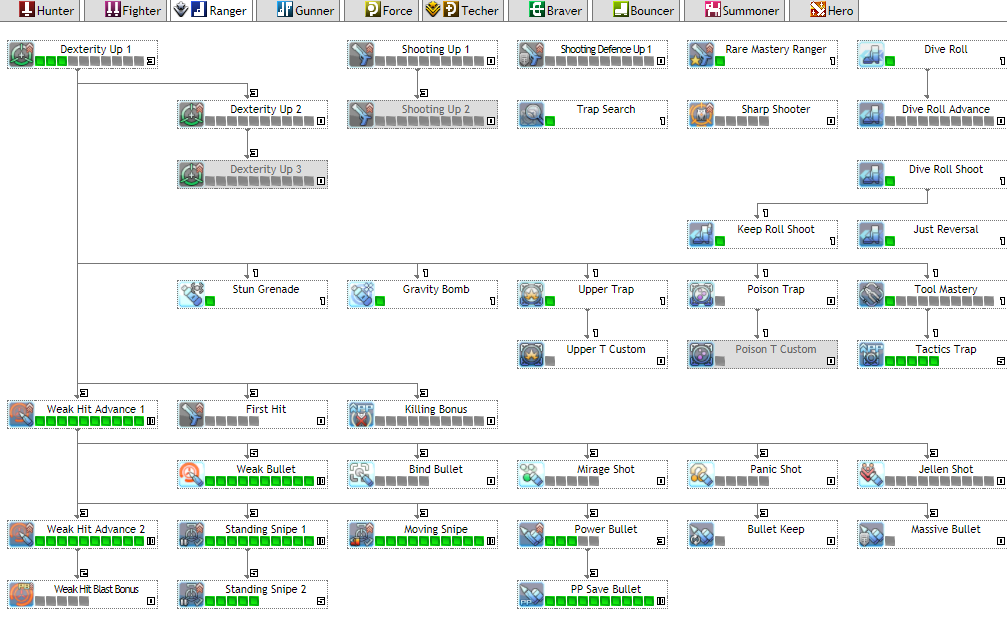The width and height of the screenshot is (1007, 617).
Task: Click the Tactics Trap skill icon
Action: (872, 354)
